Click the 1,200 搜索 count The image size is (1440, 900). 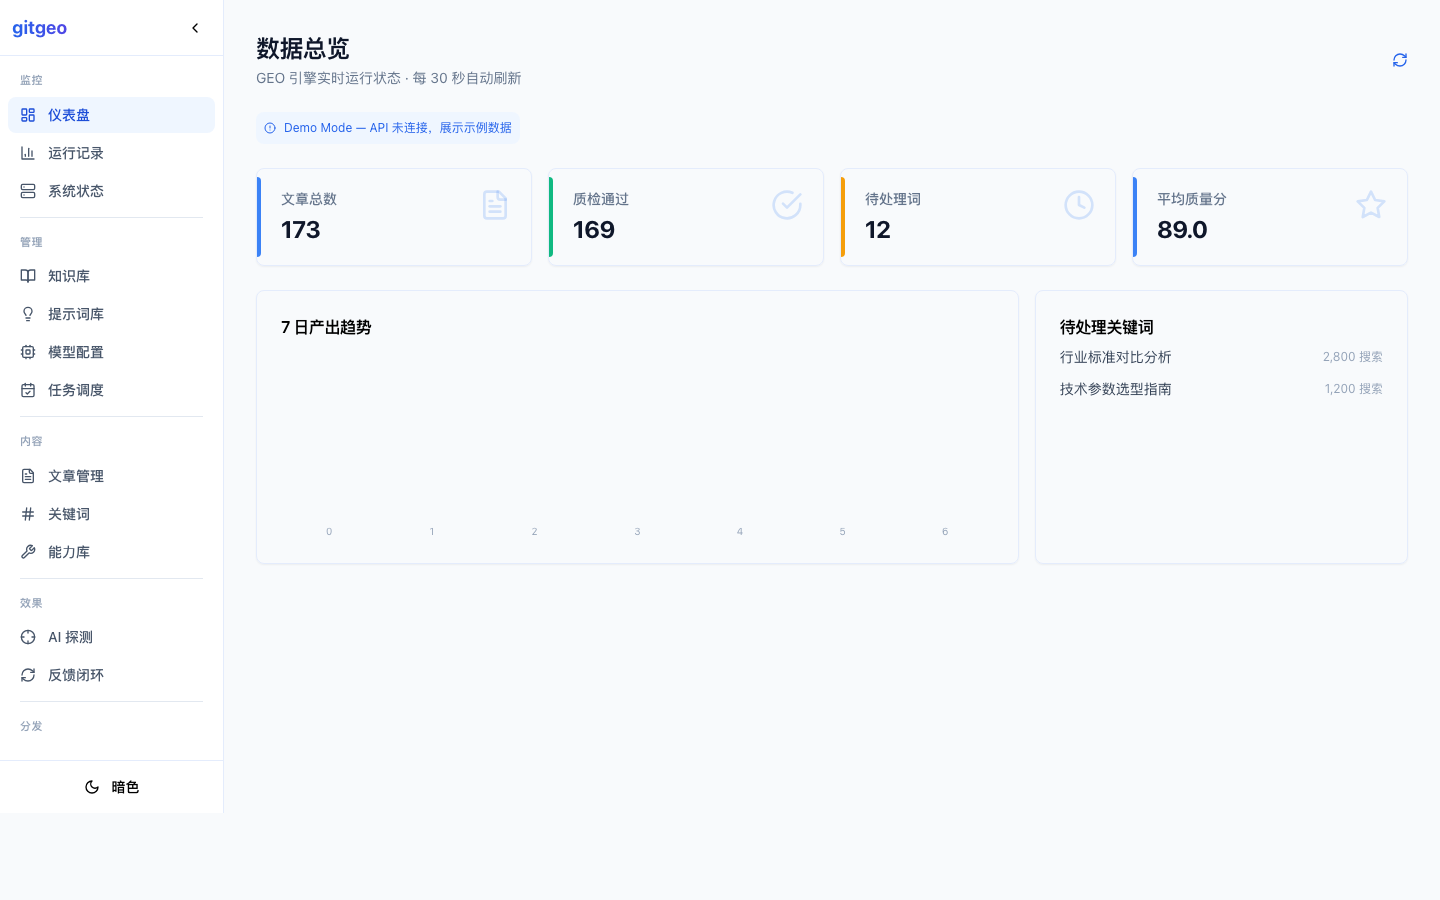click(1354, 389)
